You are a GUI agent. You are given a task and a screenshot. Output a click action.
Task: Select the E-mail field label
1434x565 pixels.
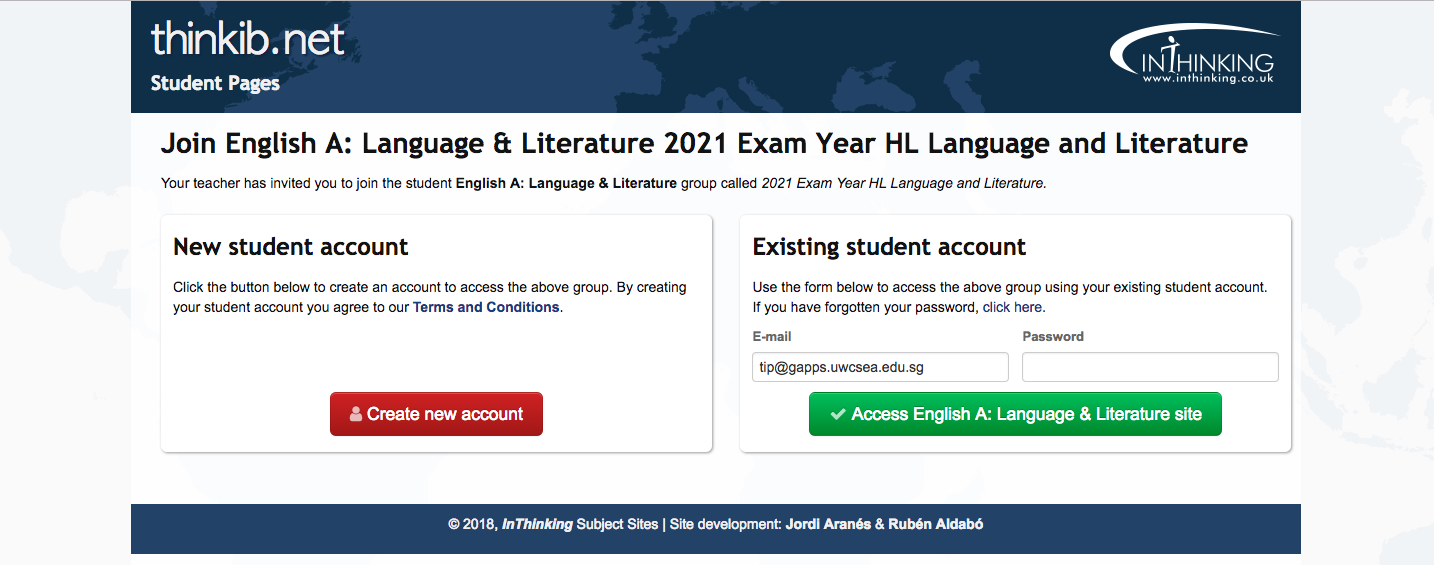click(x=772, y=337)
